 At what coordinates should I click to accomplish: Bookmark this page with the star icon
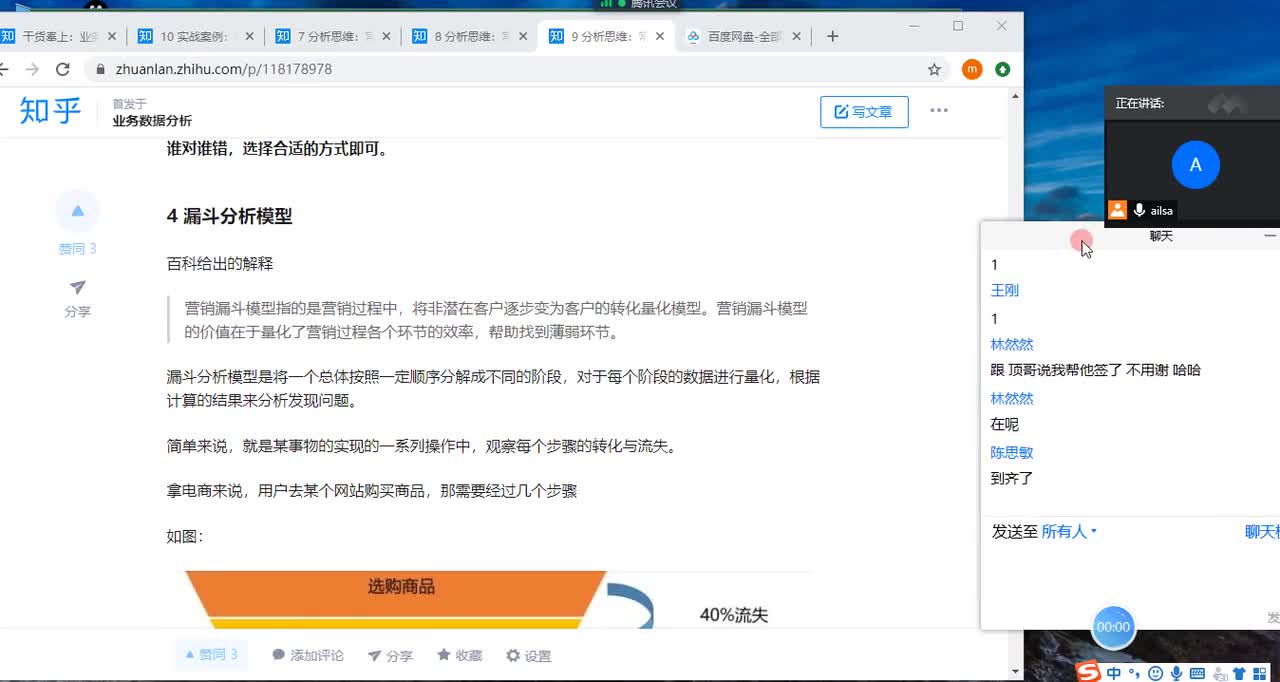click(x=934, y=69)
